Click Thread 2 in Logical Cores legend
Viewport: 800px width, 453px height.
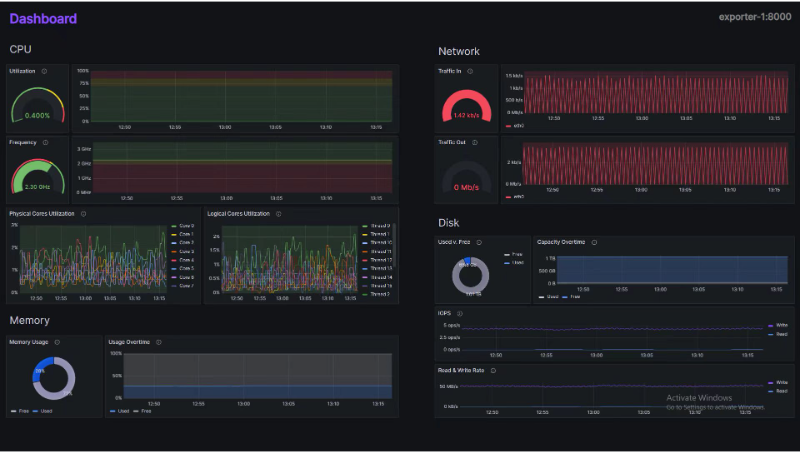376,294
